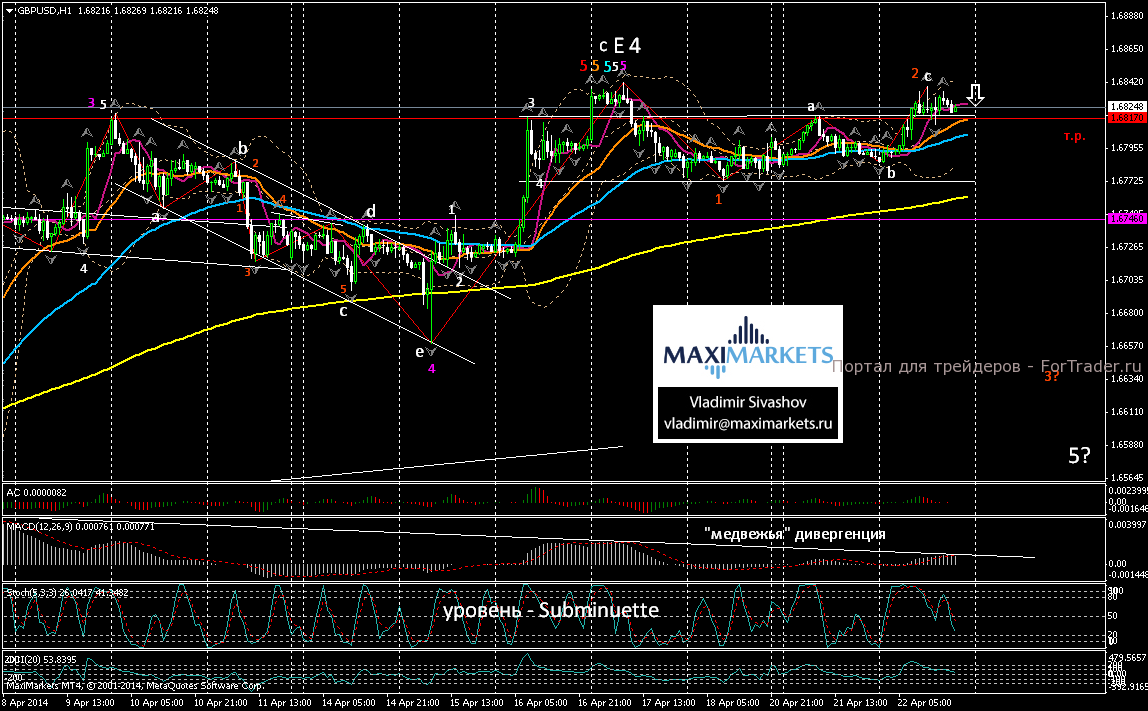Click the MaxiMarkets logo image
Image resolution: width=1148 pixels, height=711 pixels.
pyautogui.click(x=748, y=347)
